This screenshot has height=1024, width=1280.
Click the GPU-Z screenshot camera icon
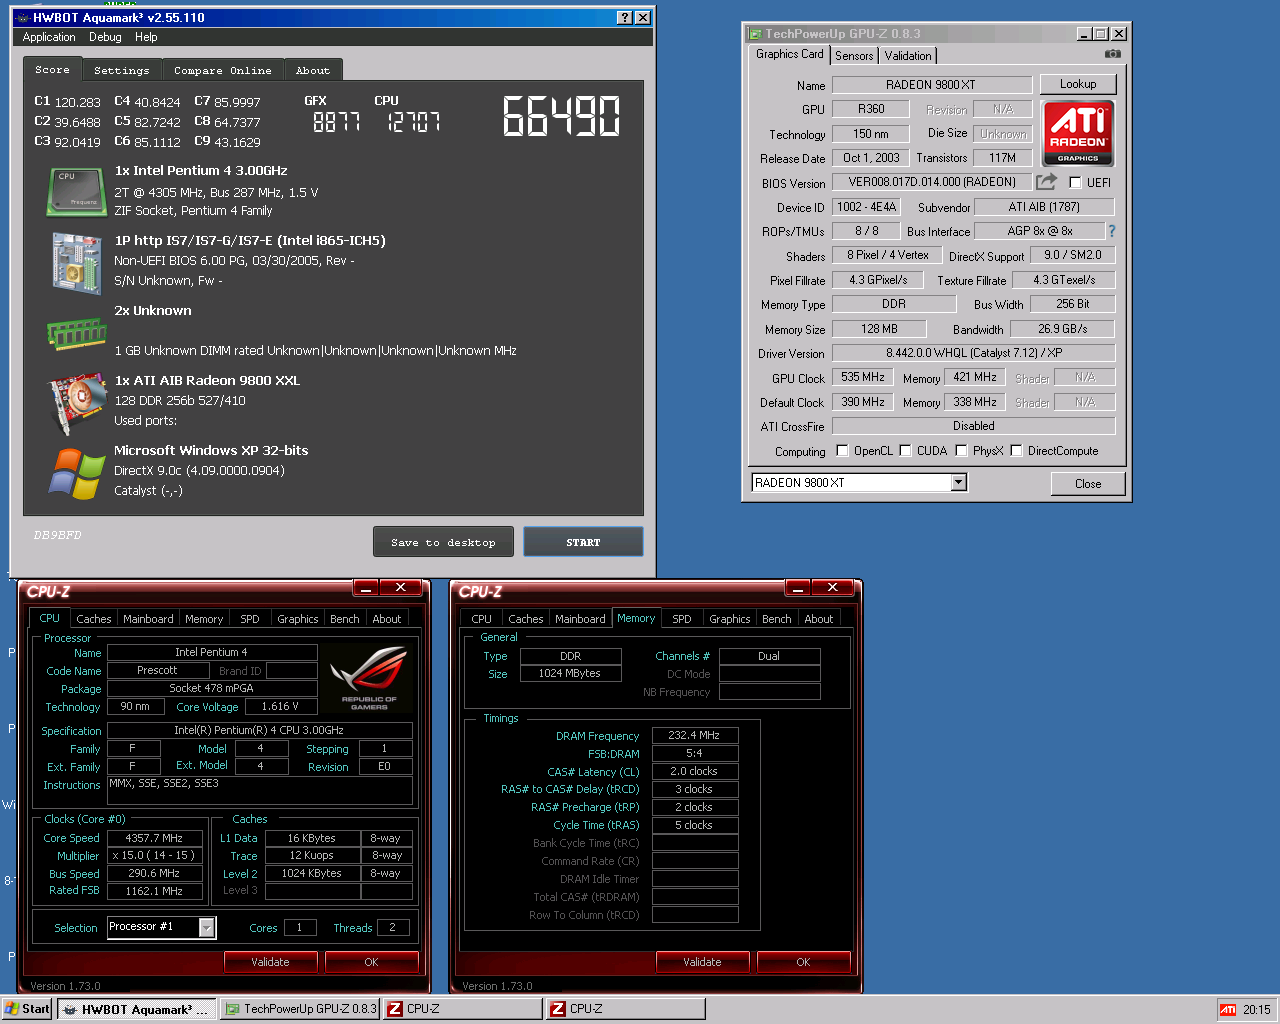click(x=1113, y=54)
